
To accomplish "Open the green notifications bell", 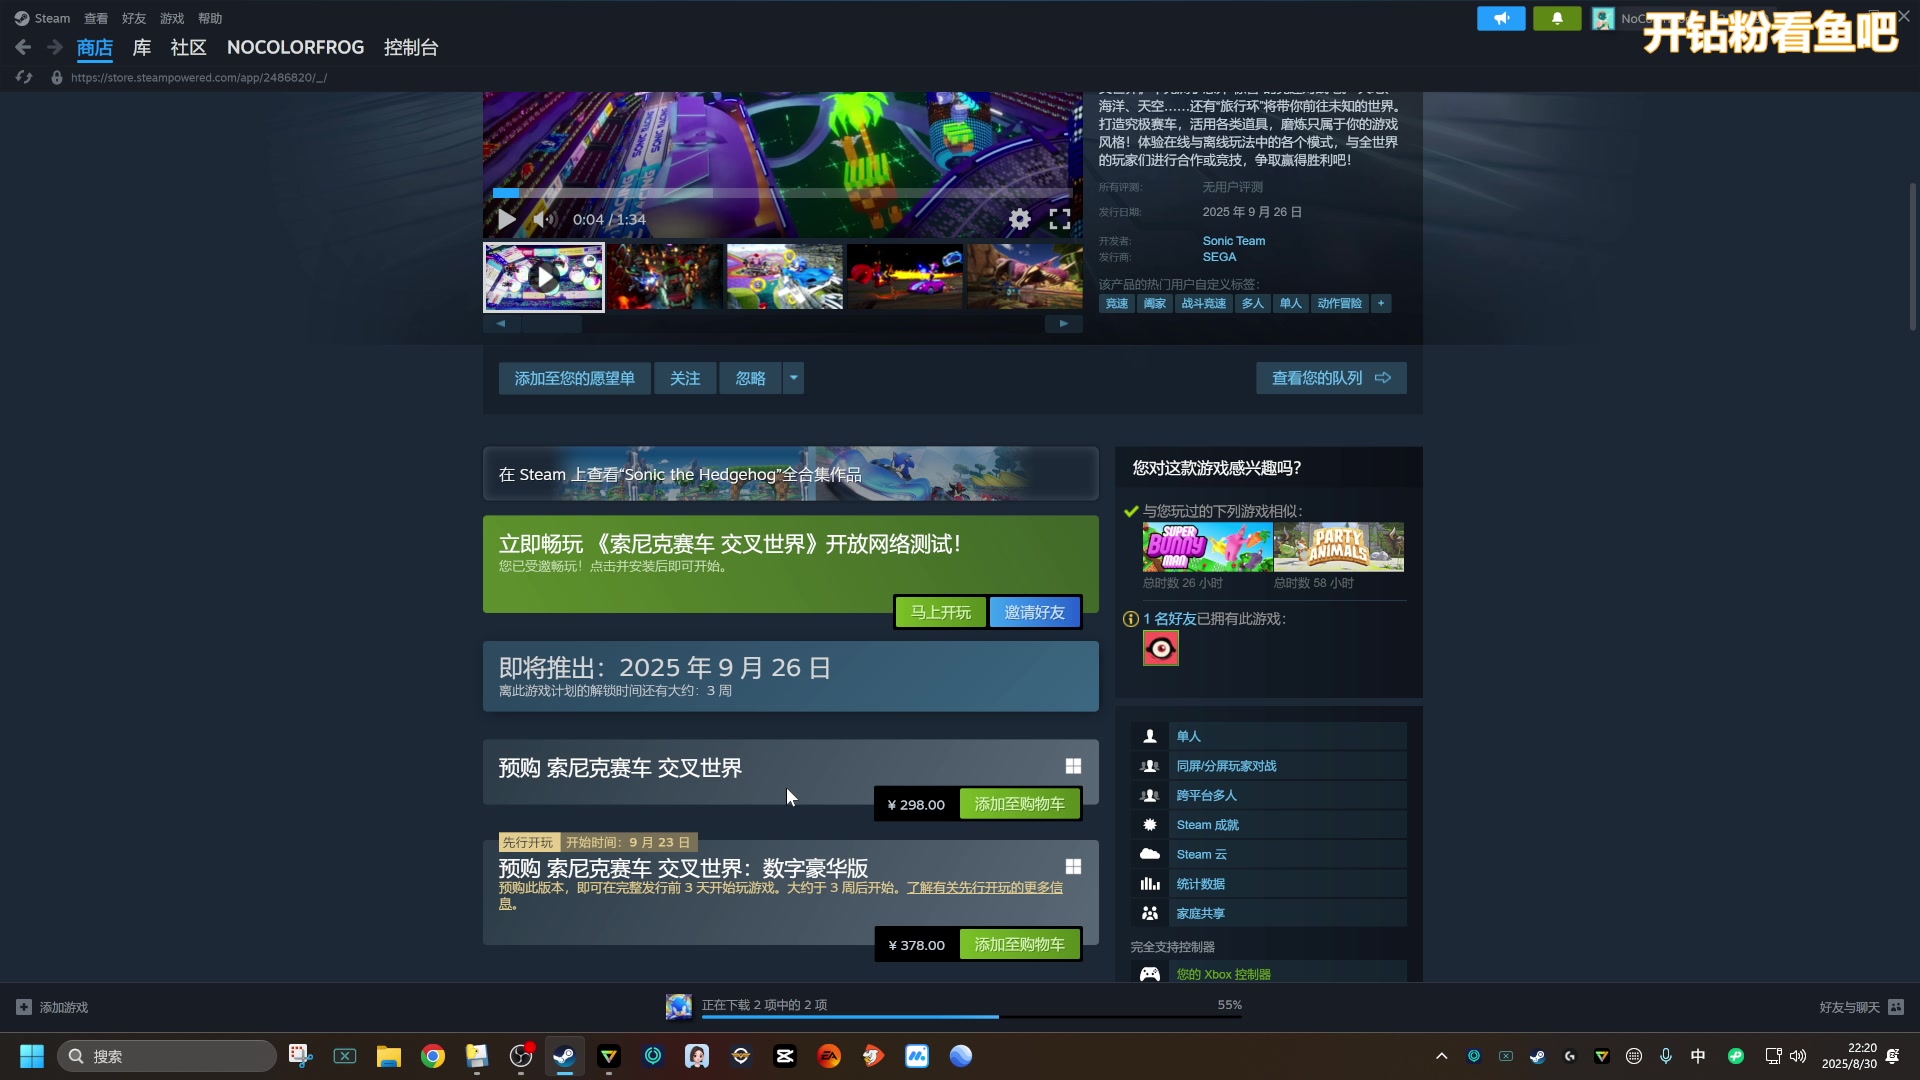I will [x=1557, y=18].
